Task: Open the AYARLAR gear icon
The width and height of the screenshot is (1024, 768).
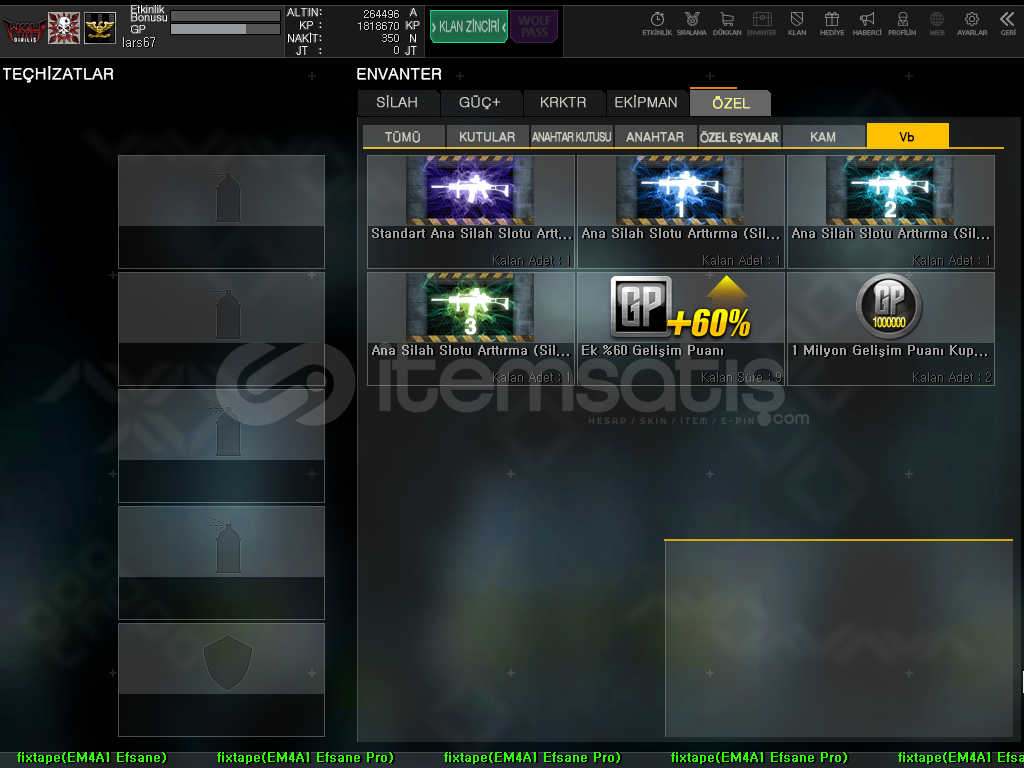Action: coord(972,23)
